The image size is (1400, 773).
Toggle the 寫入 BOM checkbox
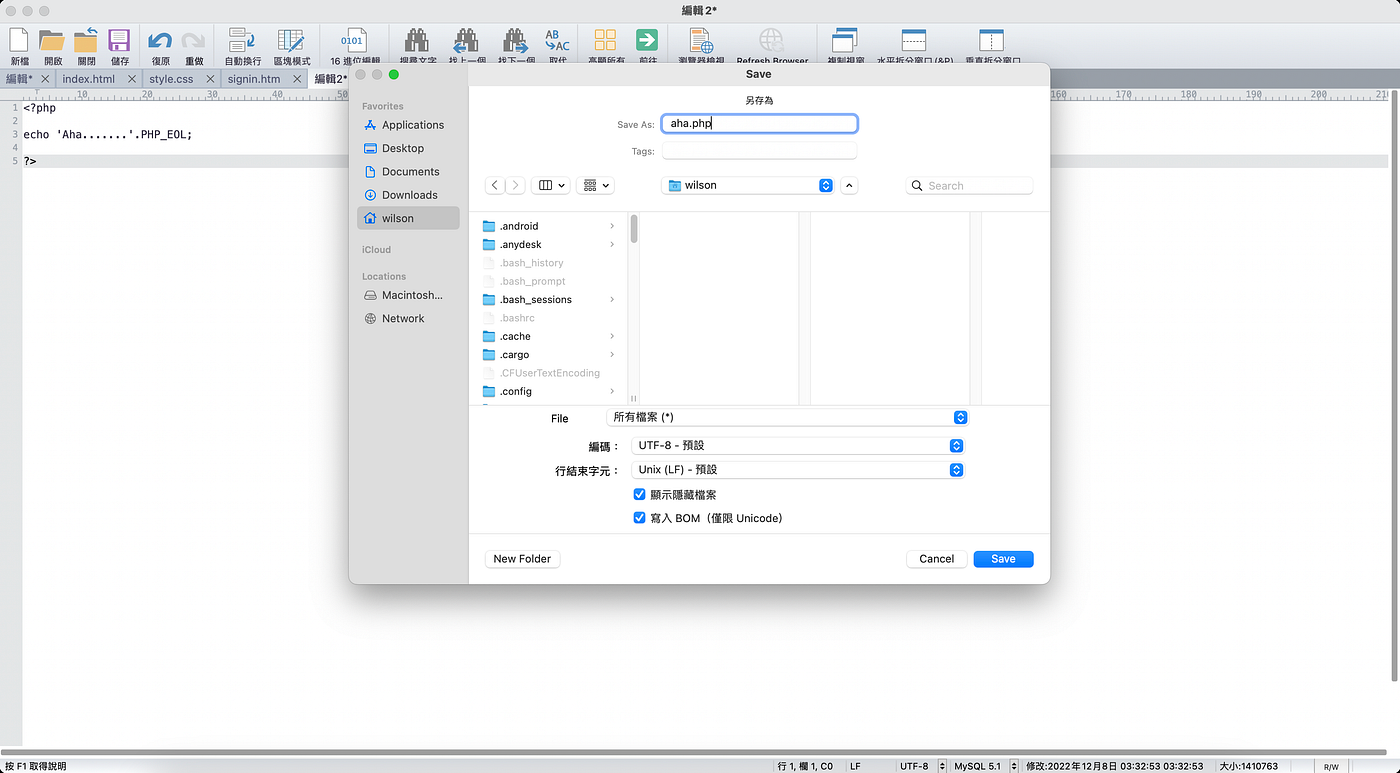pos(640,518)
